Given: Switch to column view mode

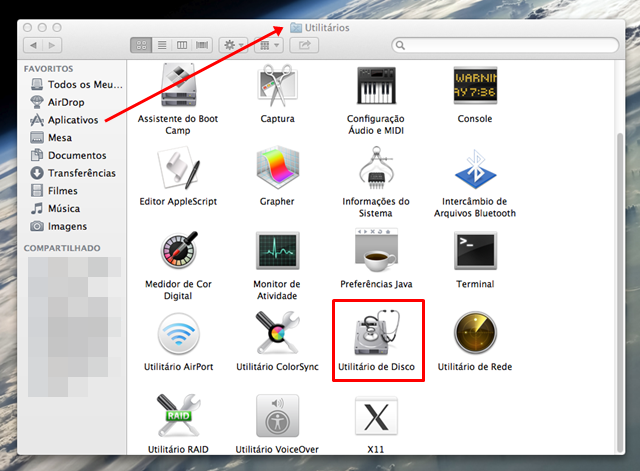Looking at the screenshot, I should (182, 45).
